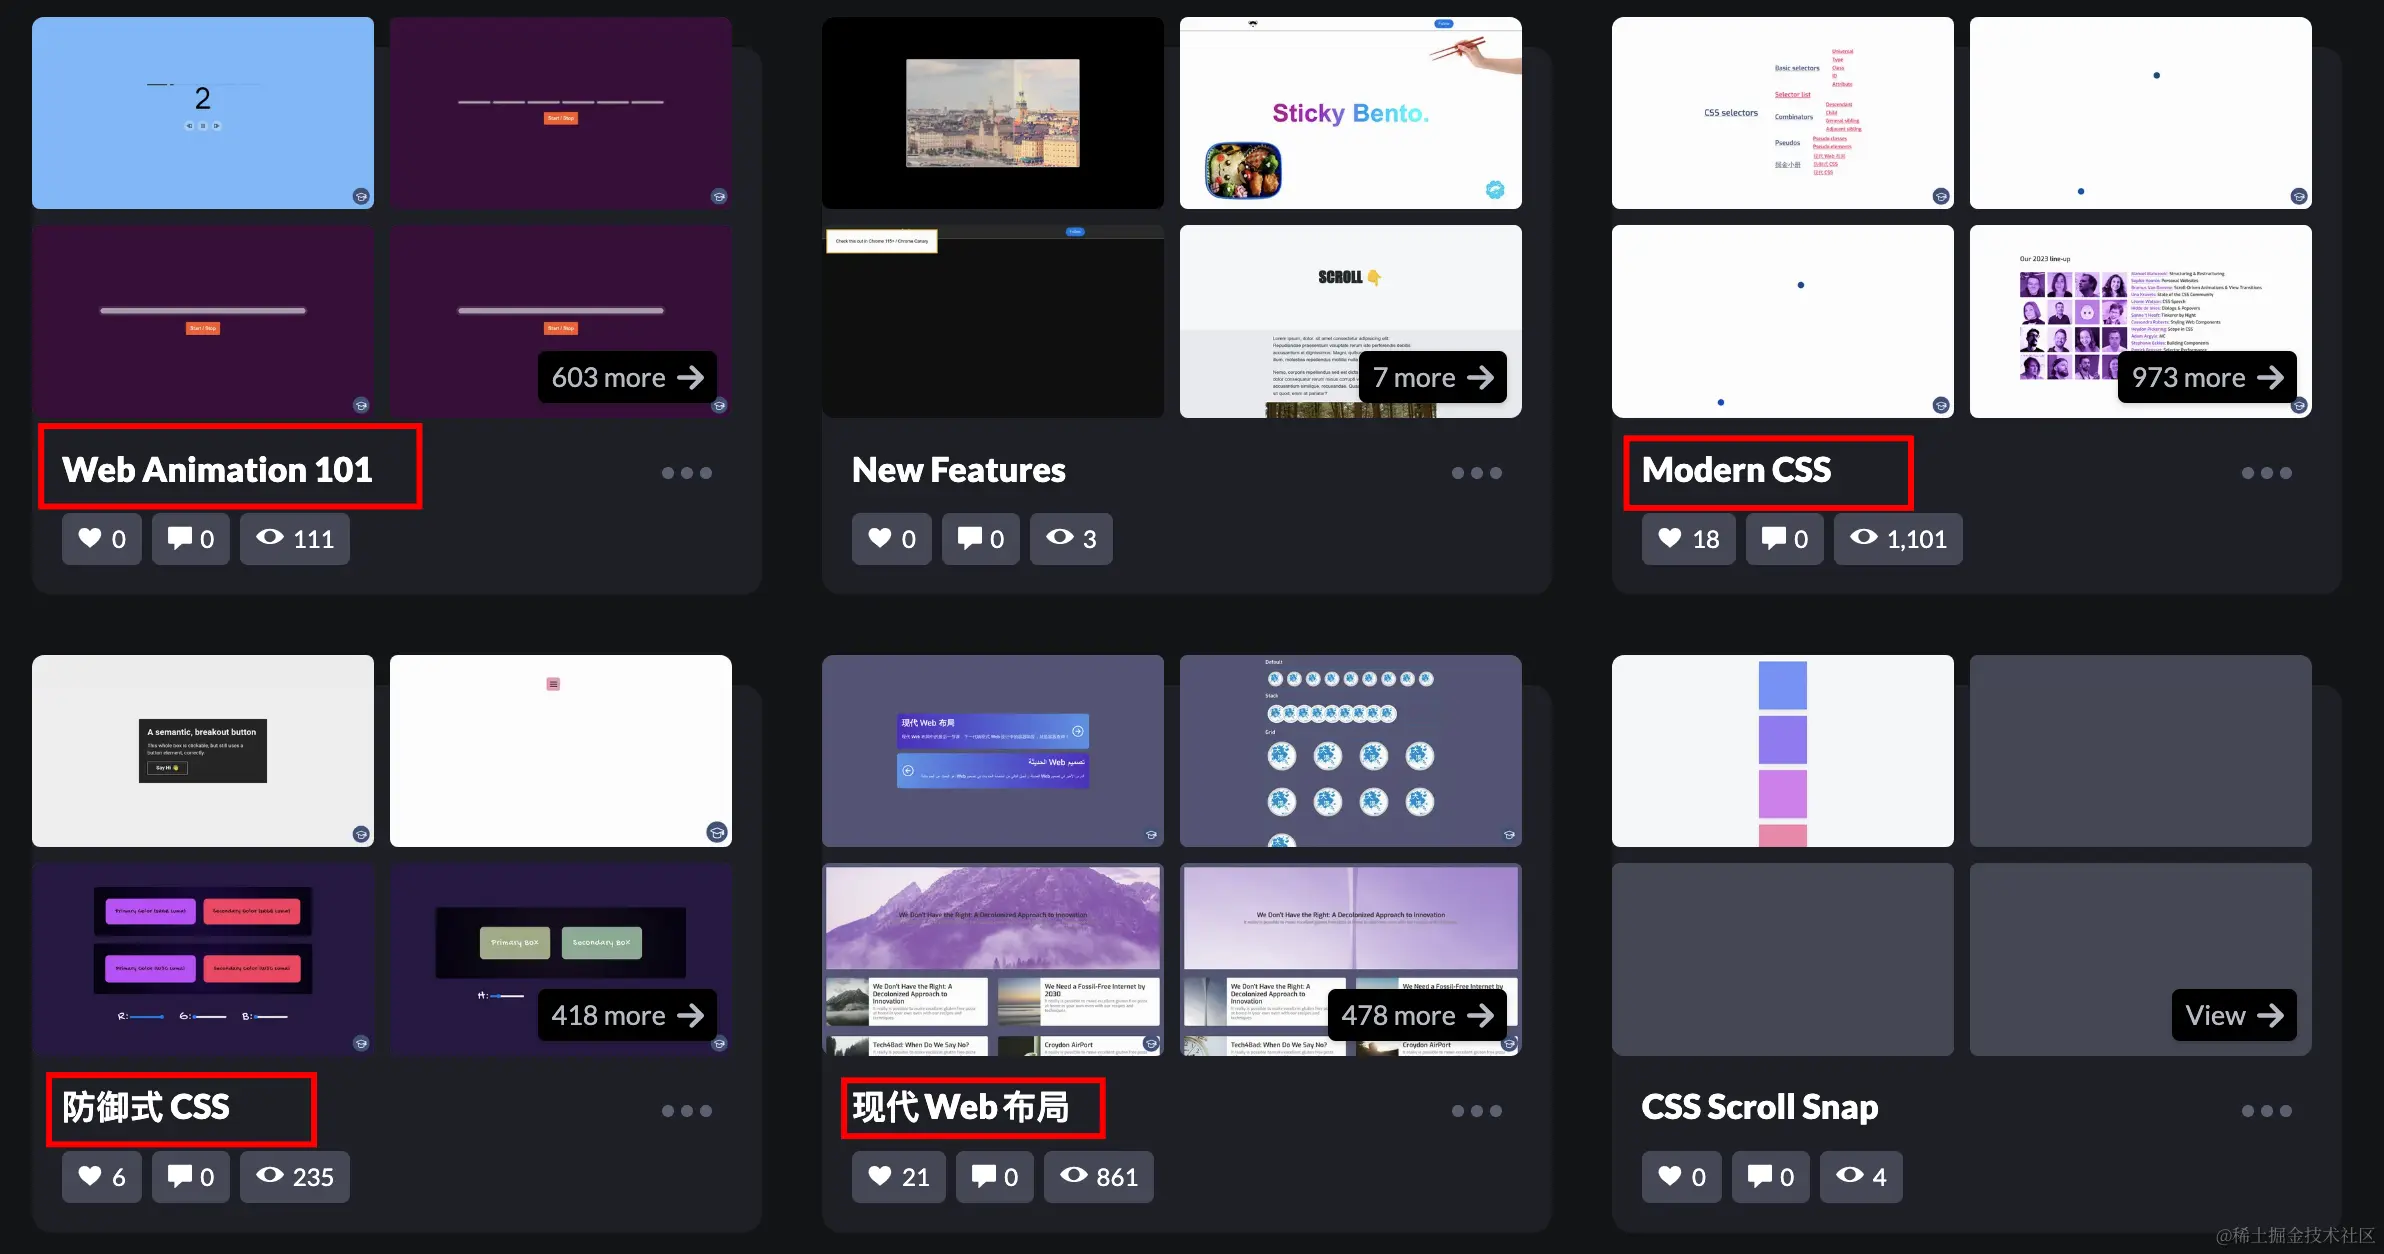Click the 603 more button
Viewport: 2384px width, 1254px height.
click(x=627, y=378)
